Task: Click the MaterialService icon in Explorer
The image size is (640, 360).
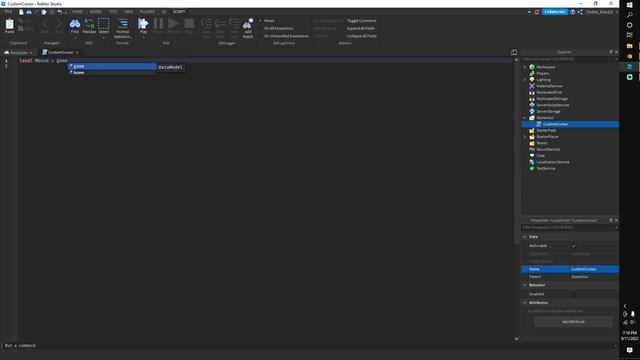Action: point(532,86)
